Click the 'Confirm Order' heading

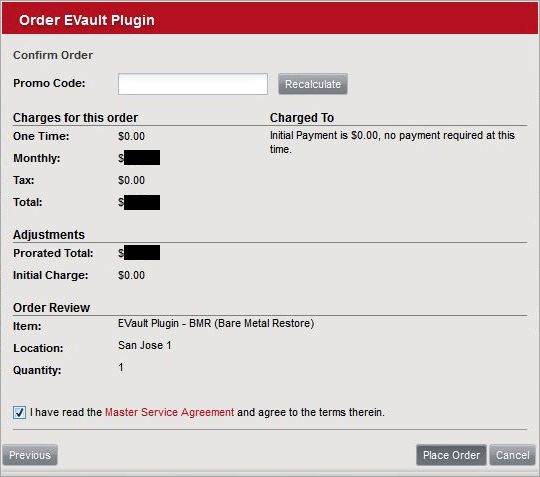[x=53, y=55]
